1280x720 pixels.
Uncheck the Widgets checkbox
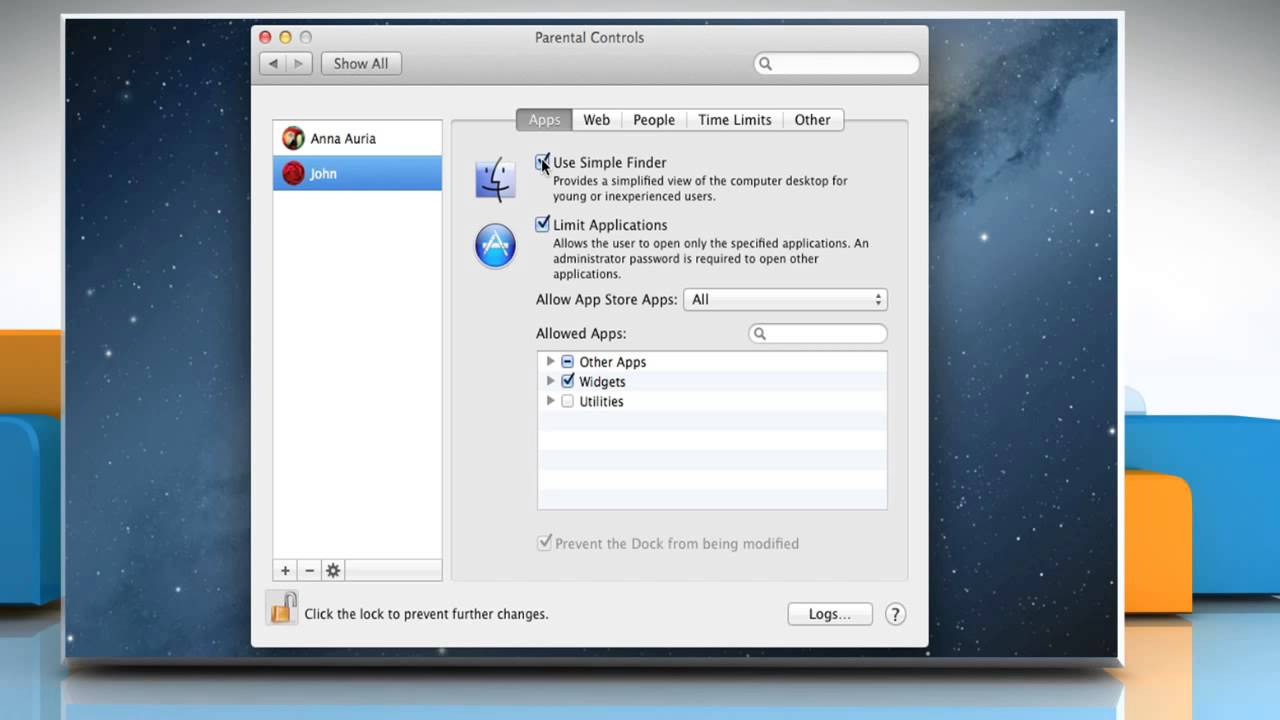pos(567,381)
